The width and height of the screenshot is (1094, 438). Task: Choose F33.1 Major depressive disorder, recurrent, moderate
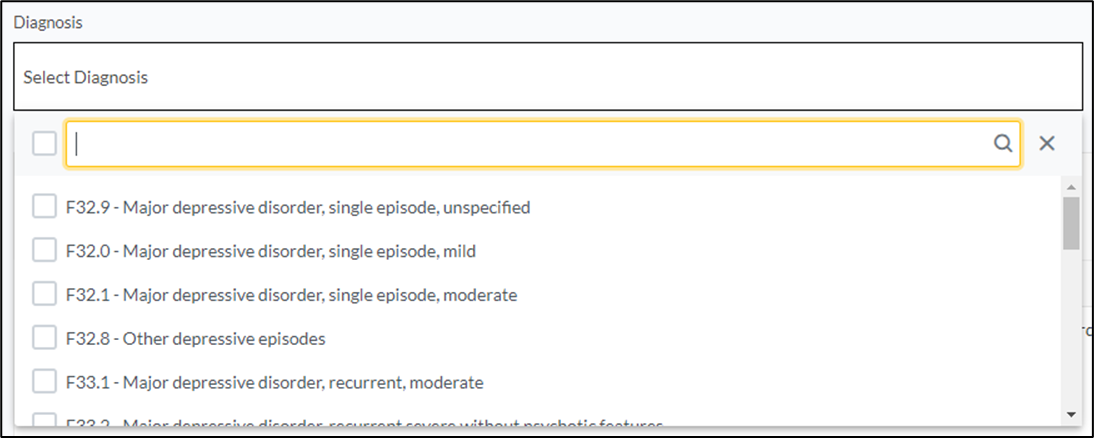coord(274,383)
